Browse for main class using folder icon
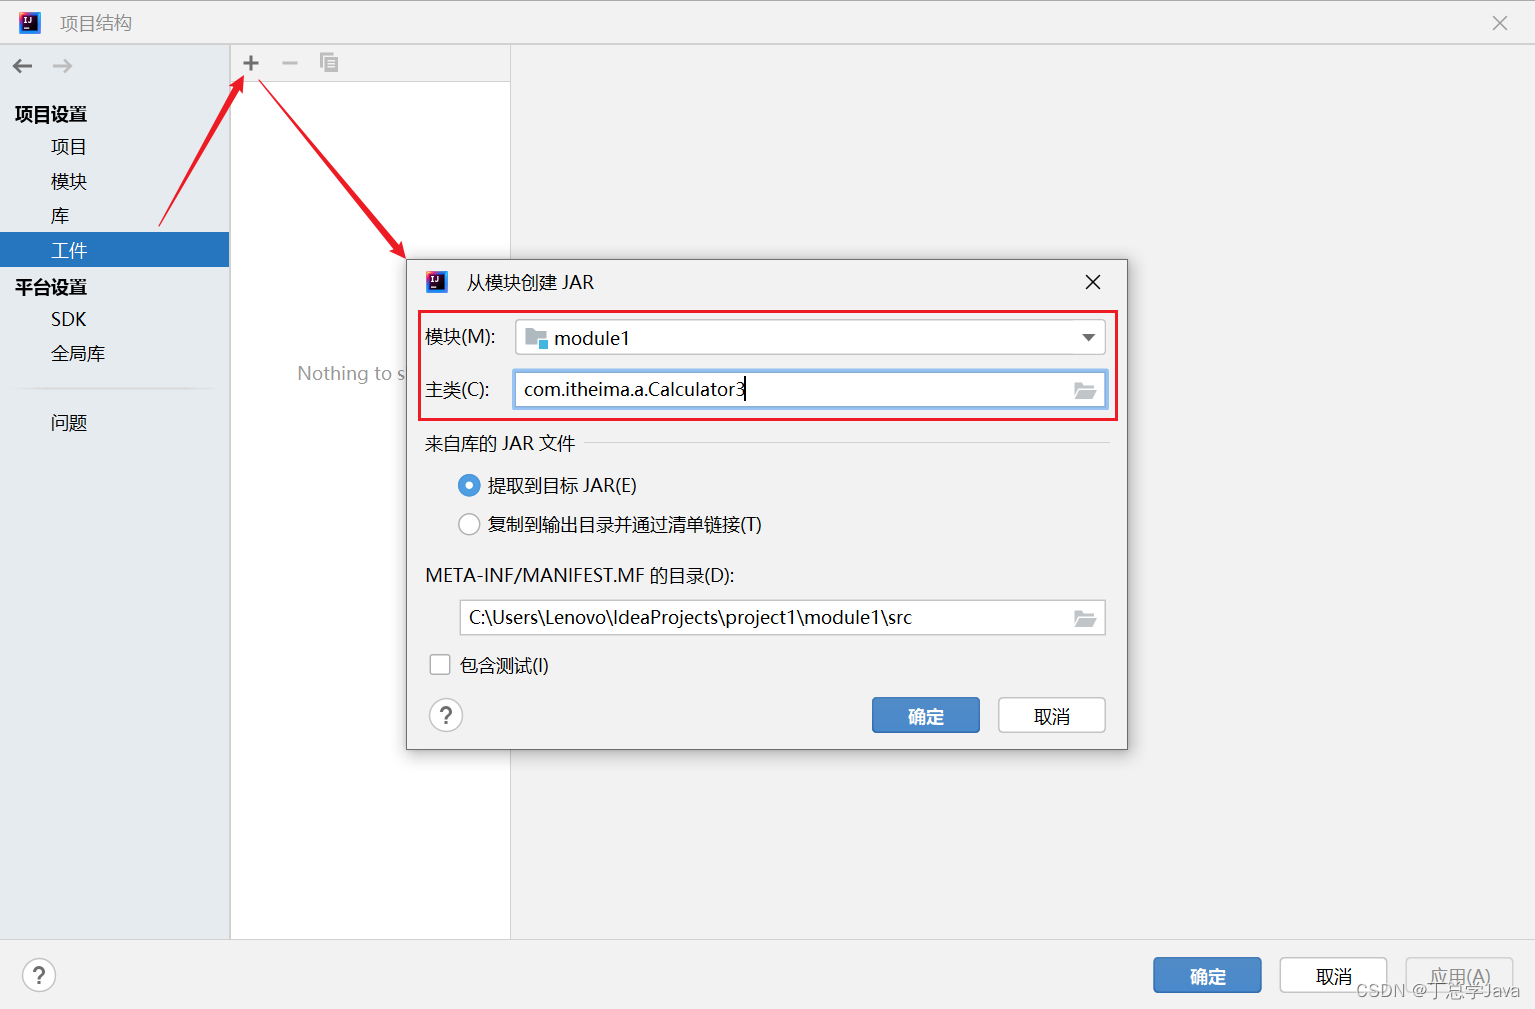The width and height of the screenshot is (1535, 1009). pyautogui.click(x=1085, y=390)
